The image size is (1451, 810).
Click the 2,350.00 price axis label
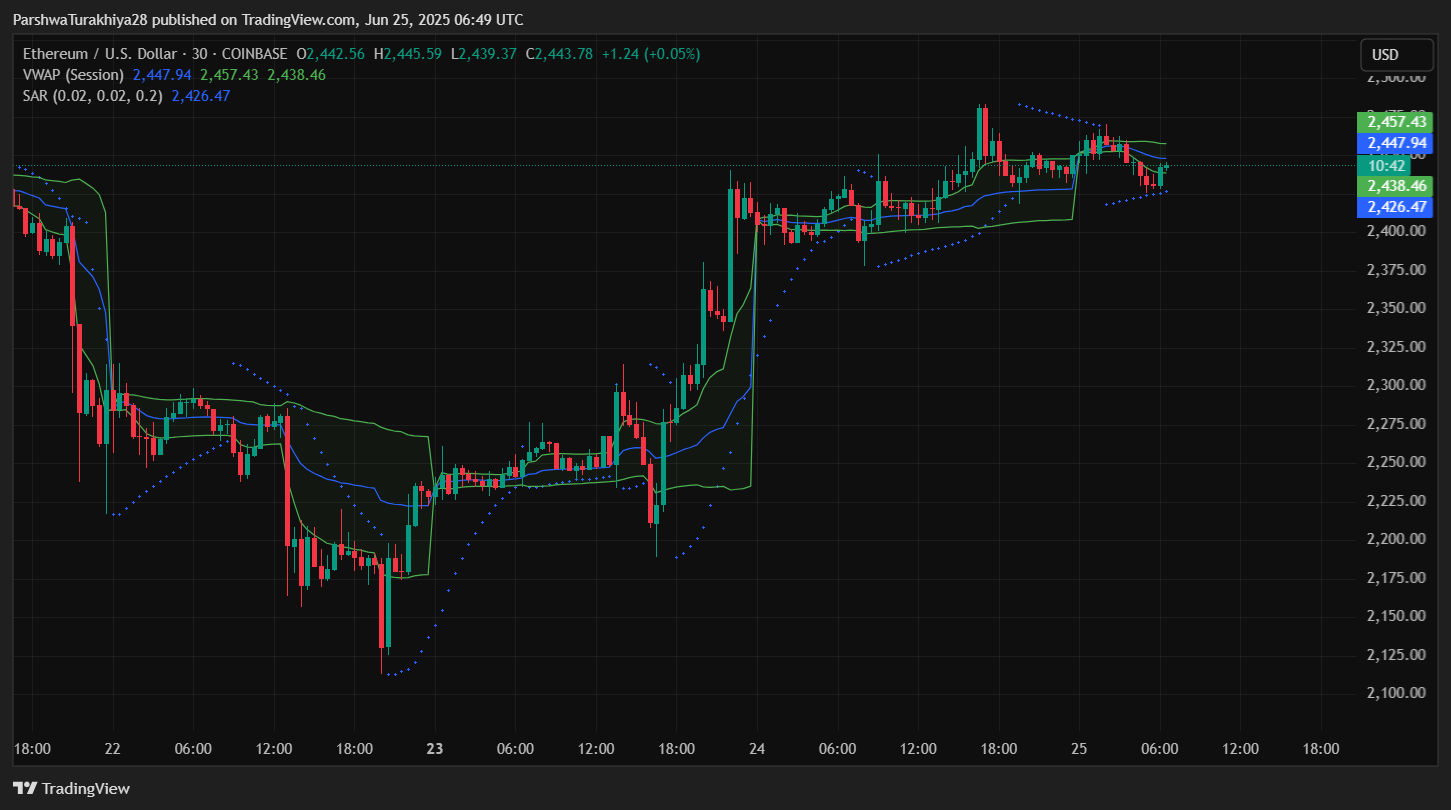tap(1396, 308)
